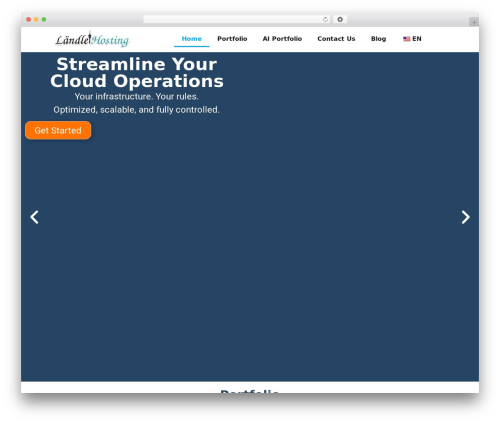Image resolution: width=500 pixels, height=423 pixels.
Task: Maximize the window with the green button
Action: click(x=44, y=20)
